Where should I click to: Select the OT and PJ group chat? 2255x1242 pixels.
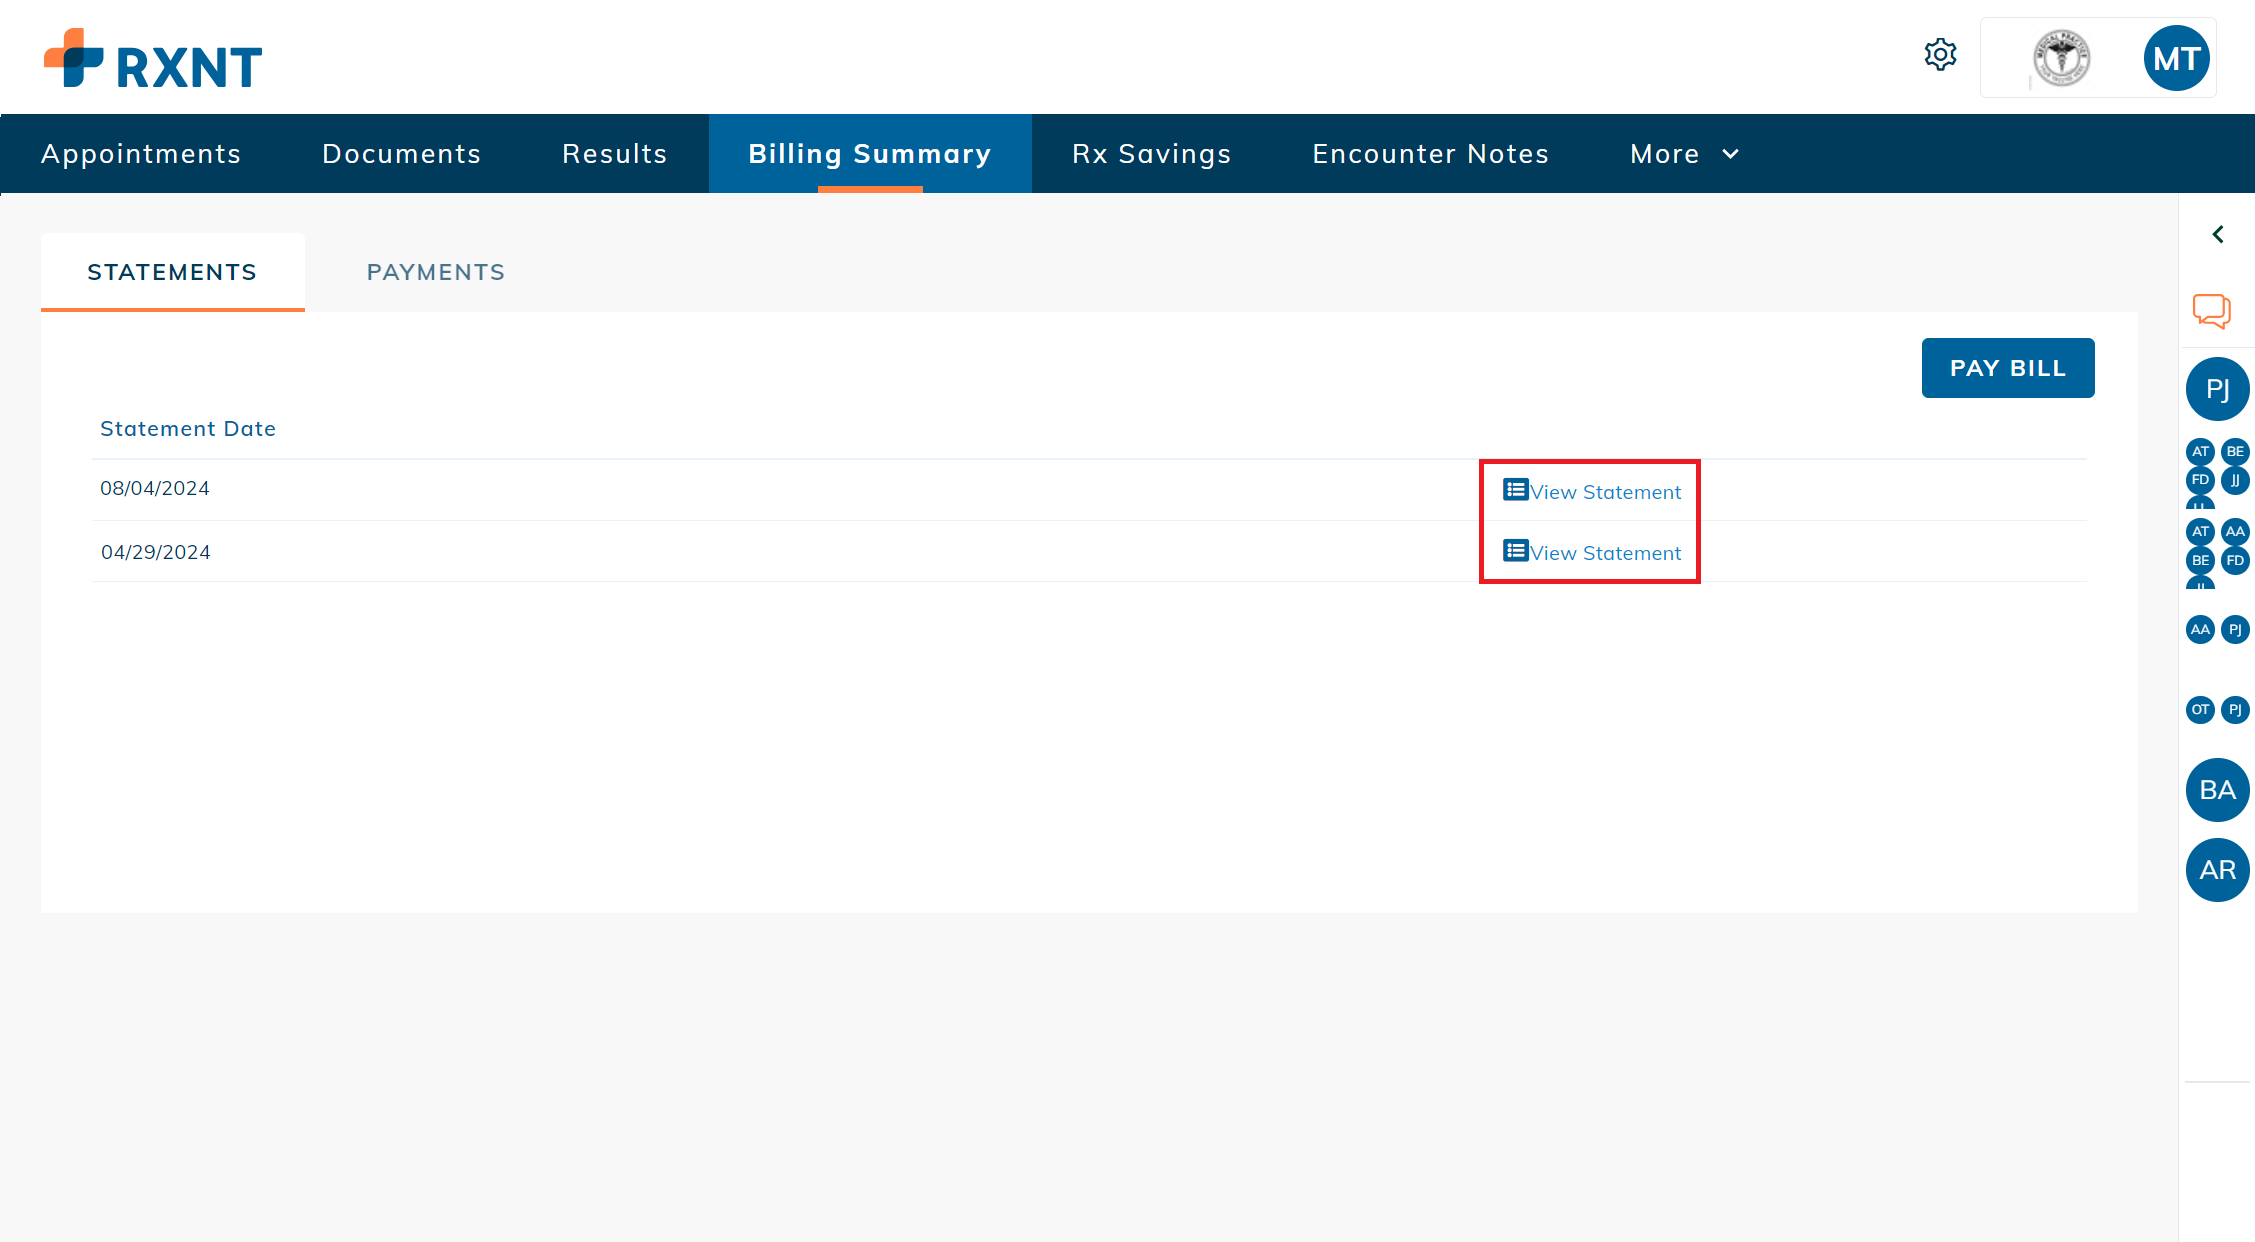(2218, 710)
